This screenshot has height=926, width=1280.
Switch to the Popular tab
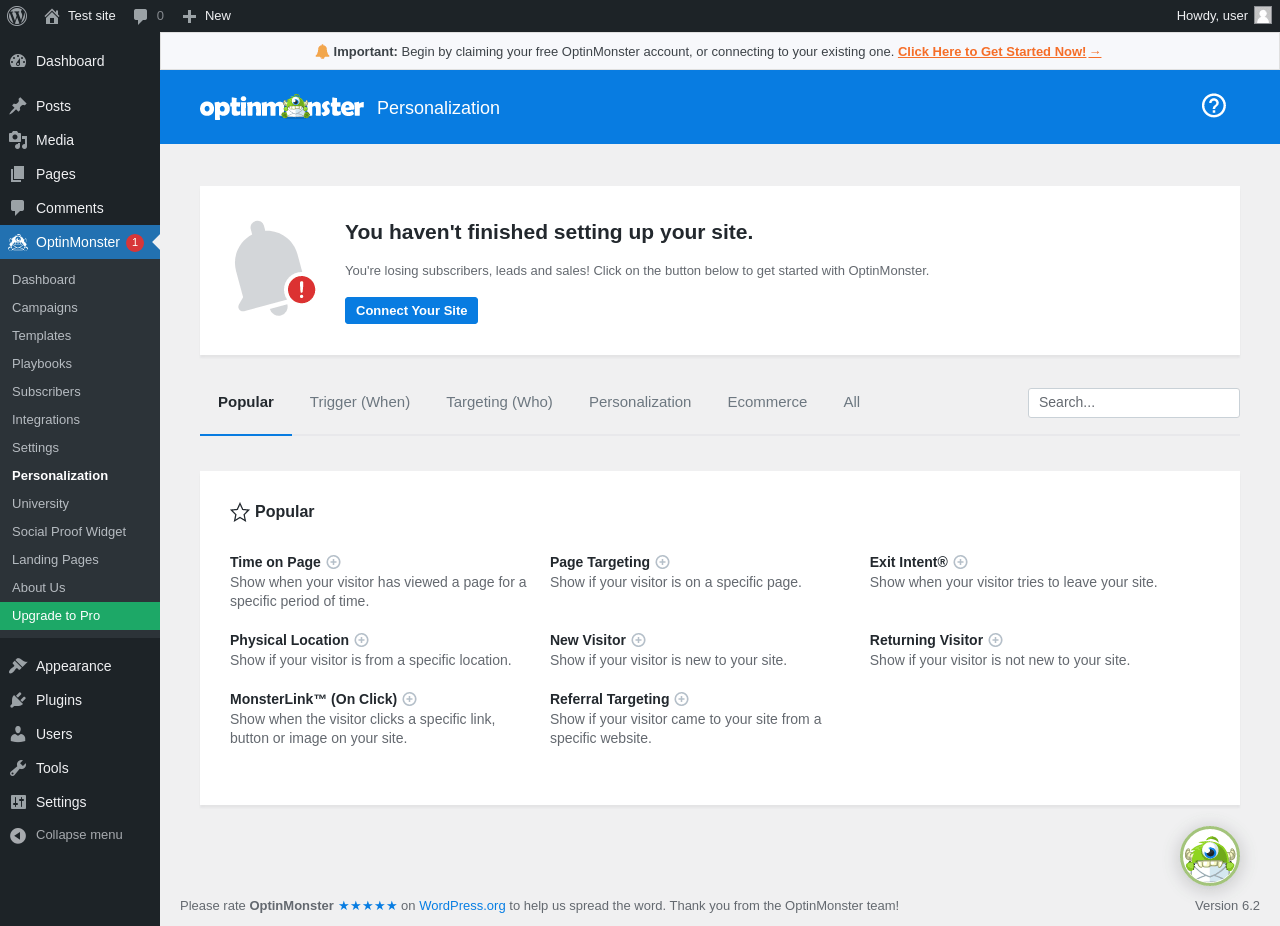246,402
